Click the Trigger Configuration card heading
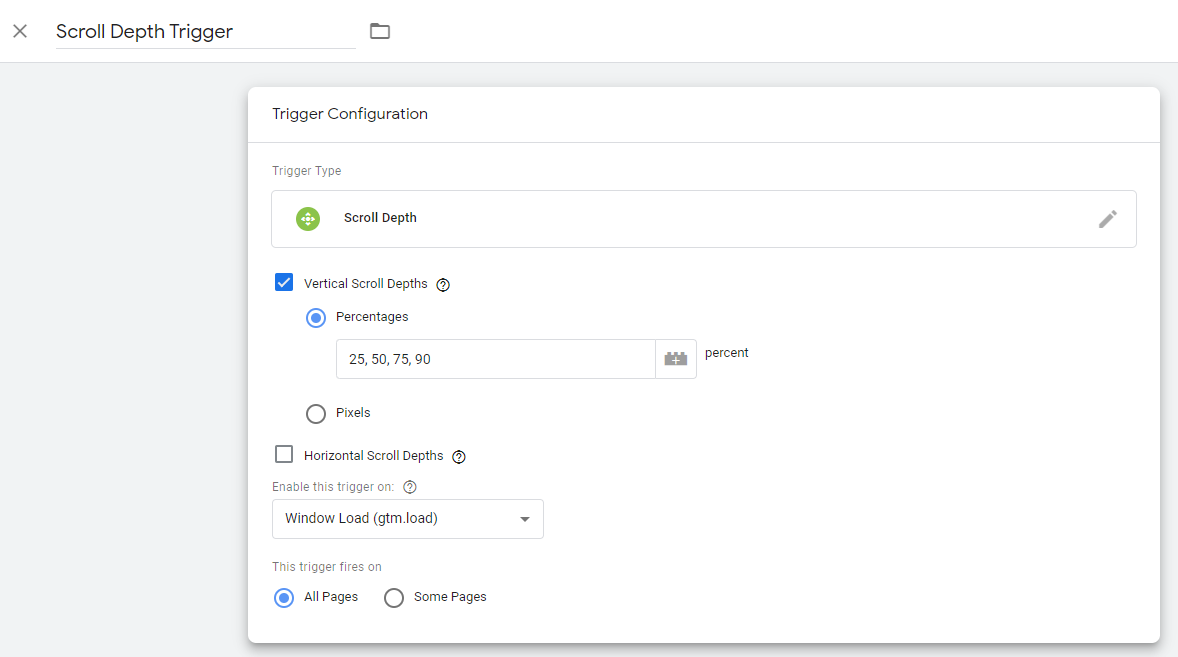The image size is (1178, 657). 350,114
